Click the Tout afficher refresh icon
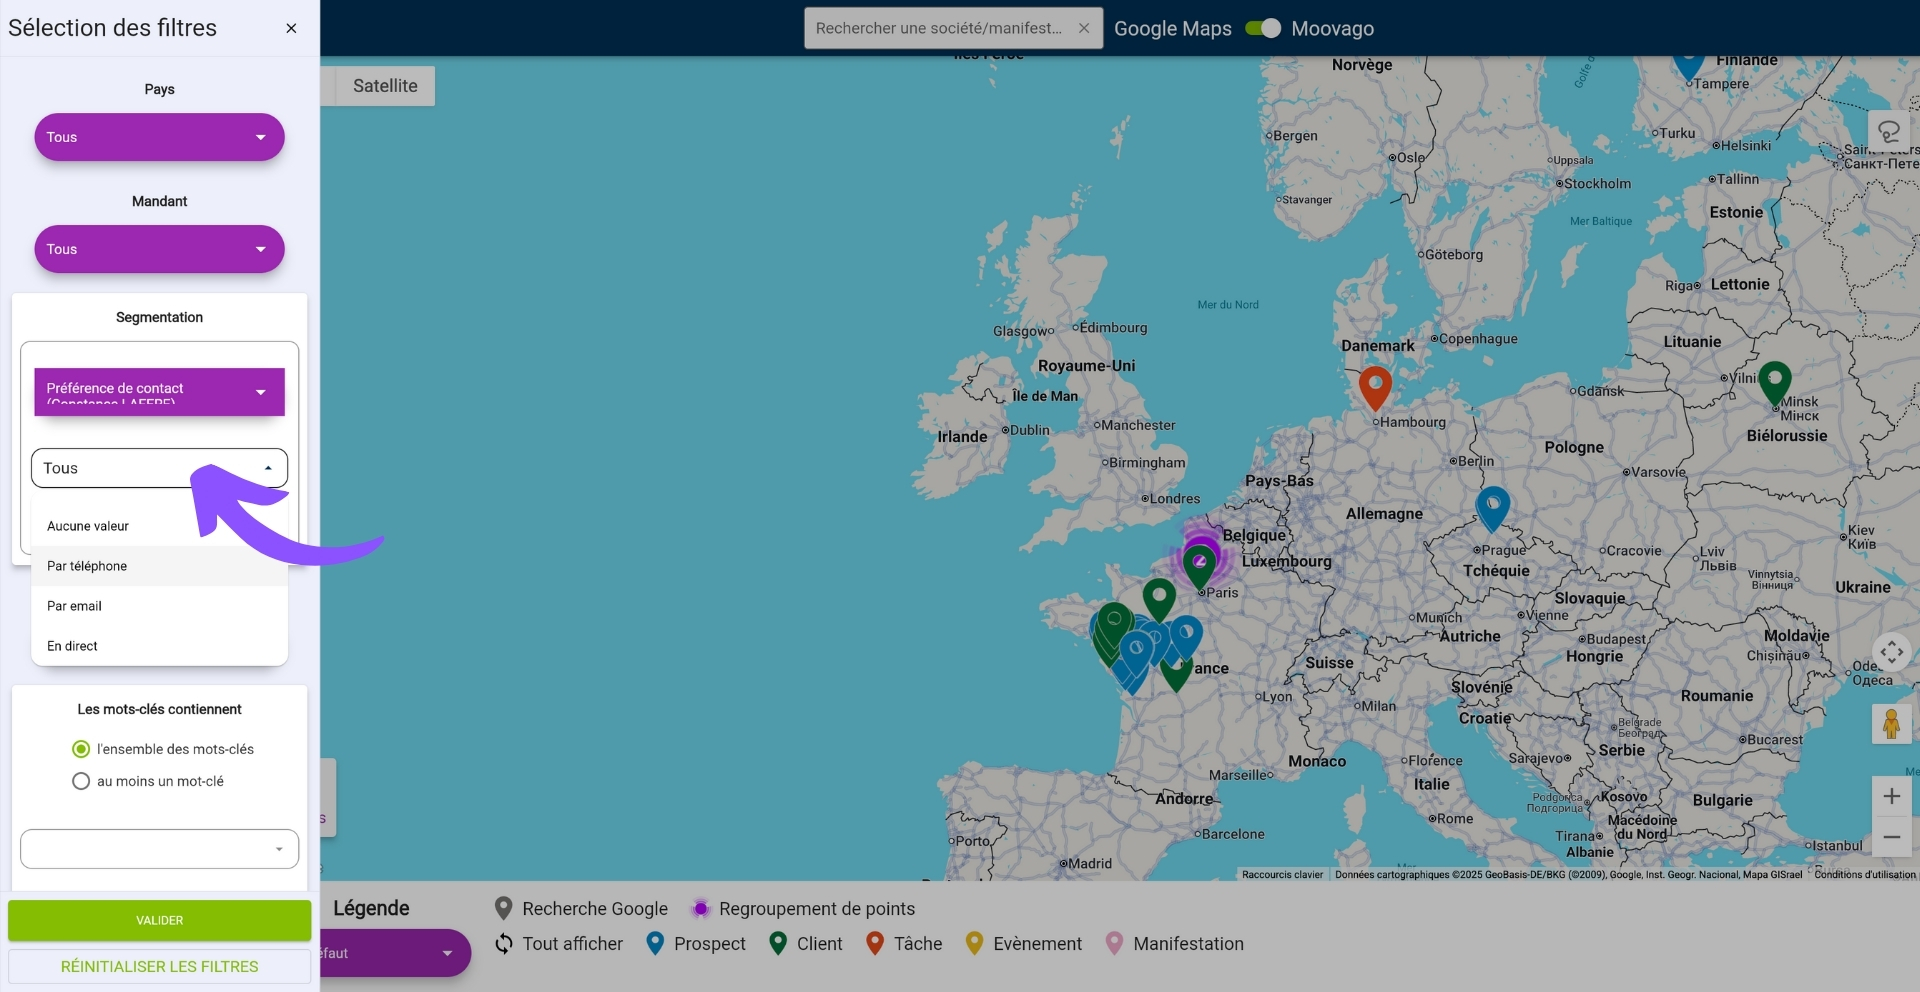The image size is (1920, 992). (x=504, y=943)
